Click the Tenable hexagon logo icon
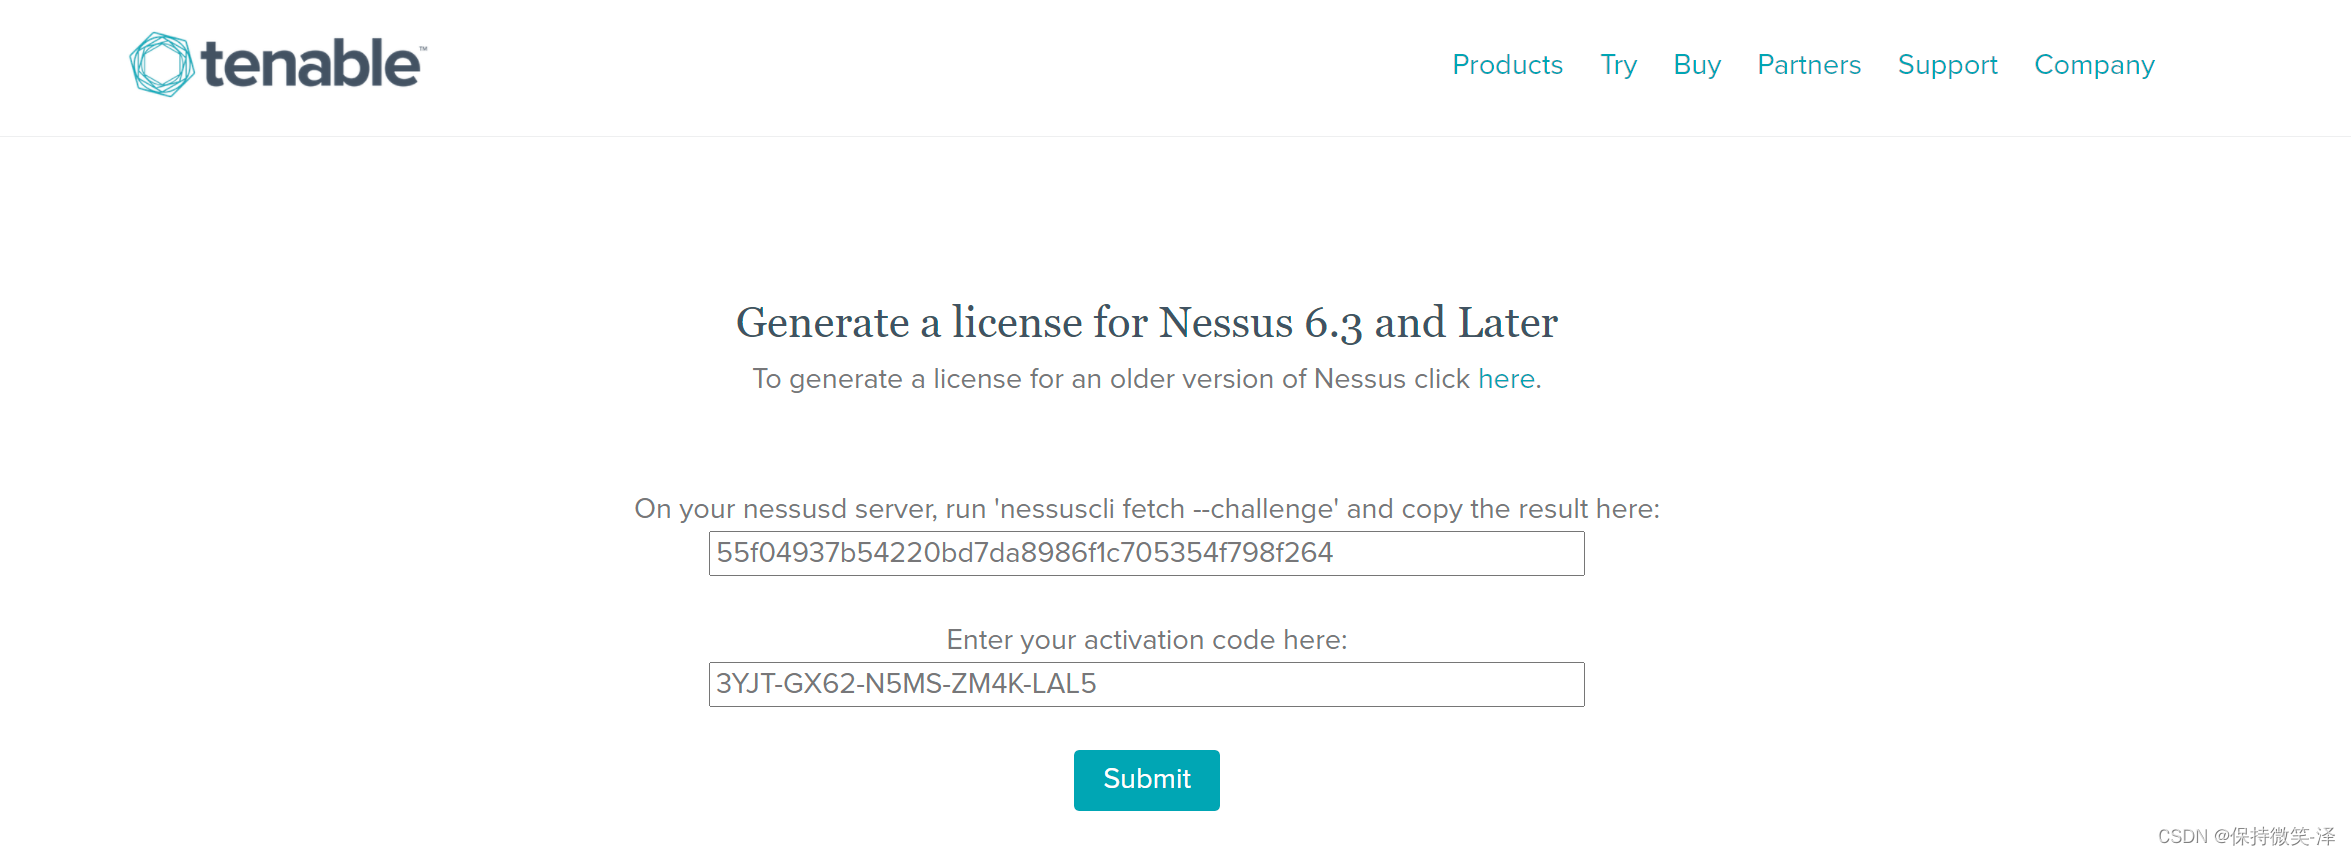Screen dimensions: 2351x855 (161, 65)
